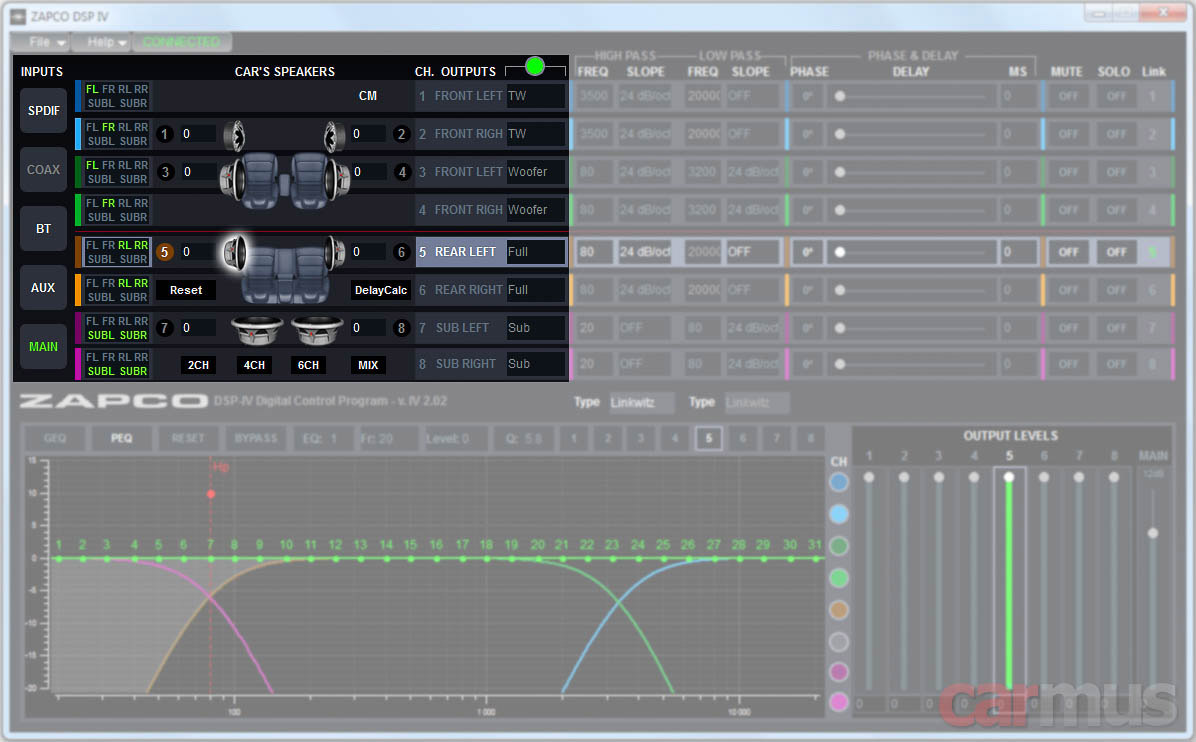Open the File menu
The height and width of the screenshot is (742, 1196).
(x=41, y=42)
